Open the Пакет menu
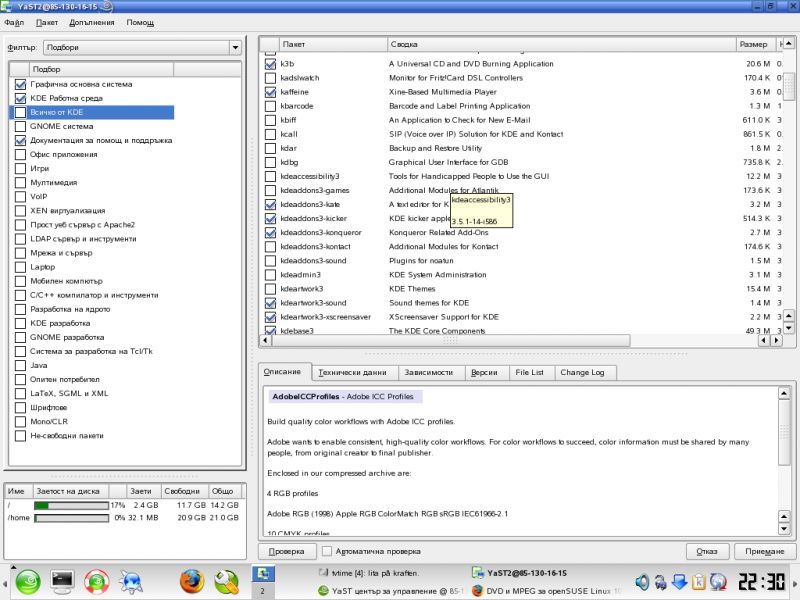 point(47,22)
